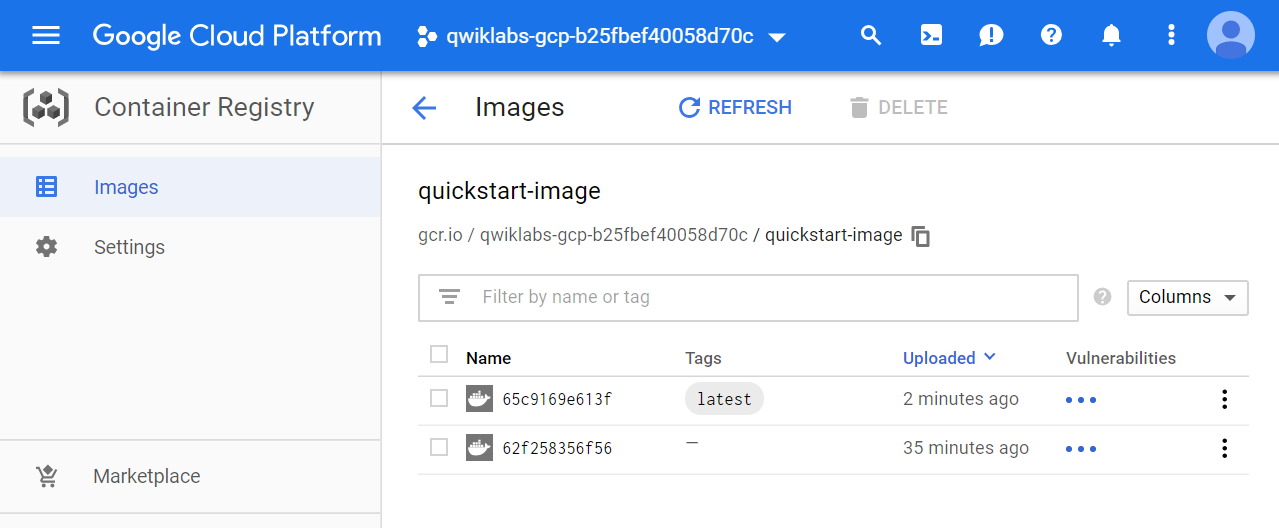Activate Cloud Shell terminal icon
This screenshot has height=528, width=1279.
coord(931,36)
